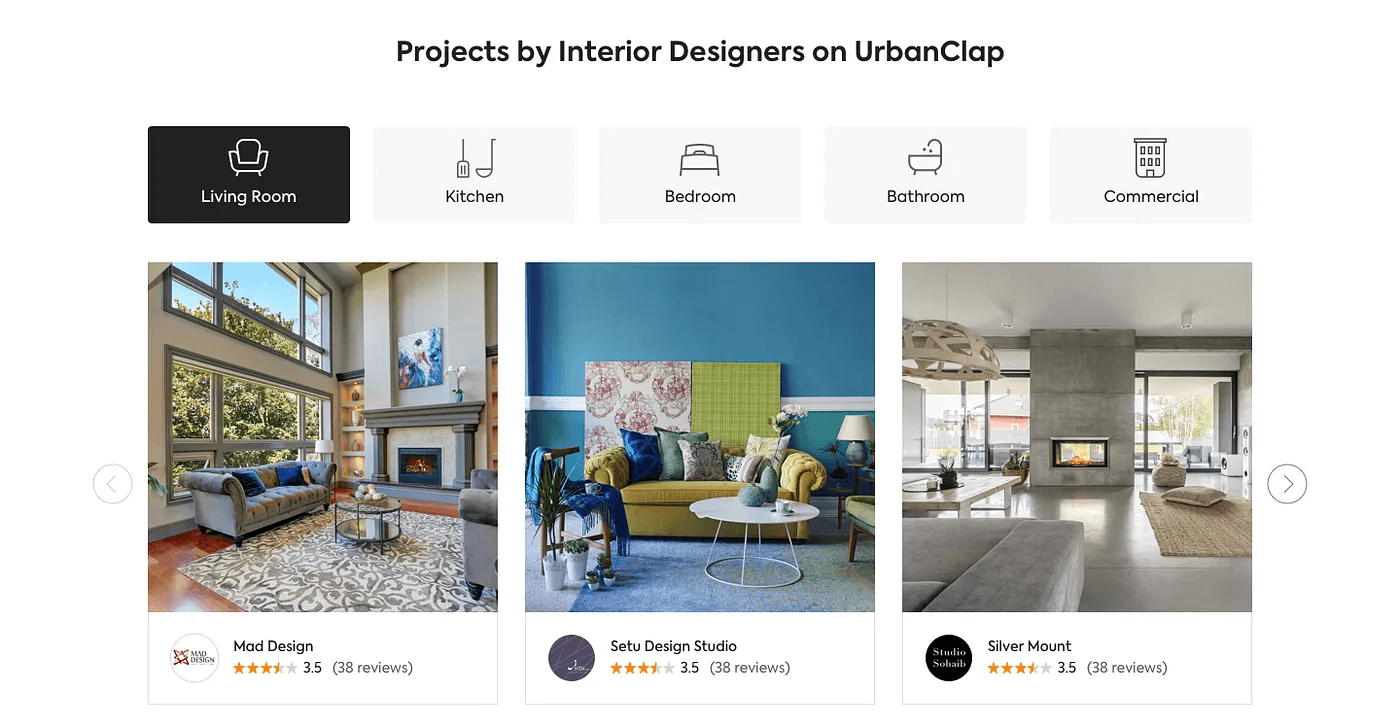
Task: Switch to the Commercial tab label
Action: [x=1151, y=197]
